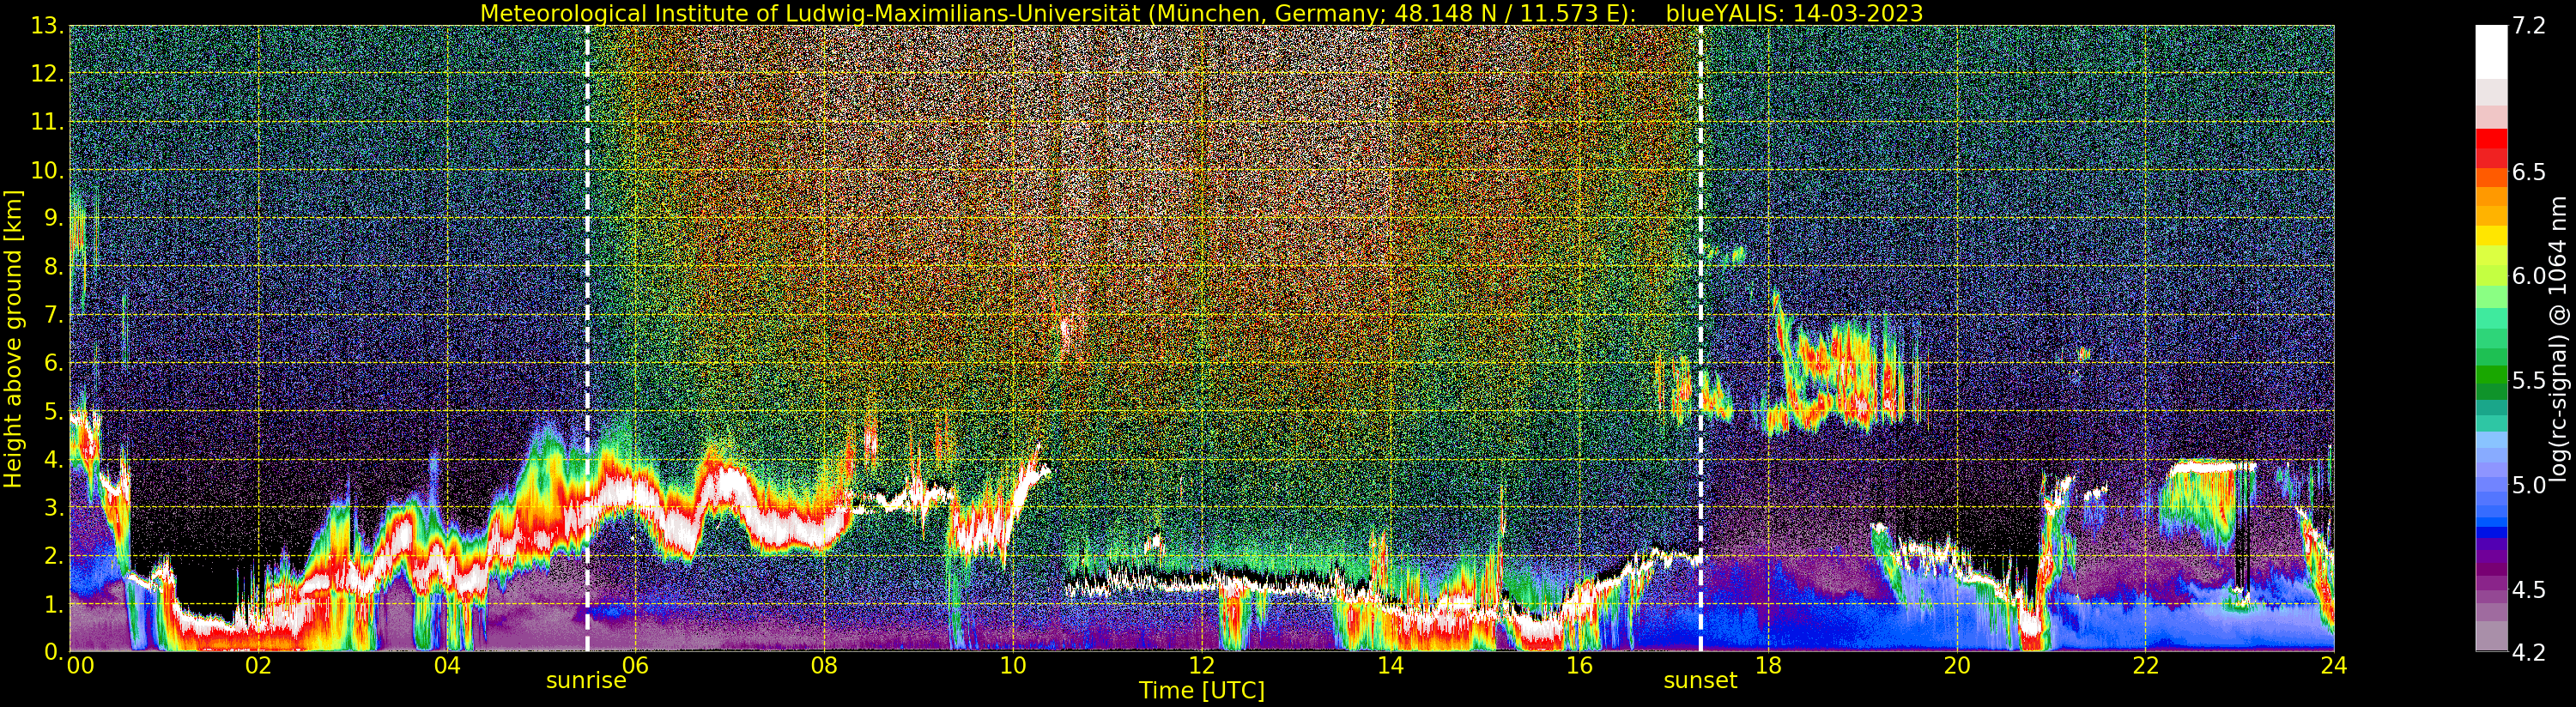Click the dashed white sunrise marker line
Viewport: 2576px width, 707px height.
tap(587, 338)
